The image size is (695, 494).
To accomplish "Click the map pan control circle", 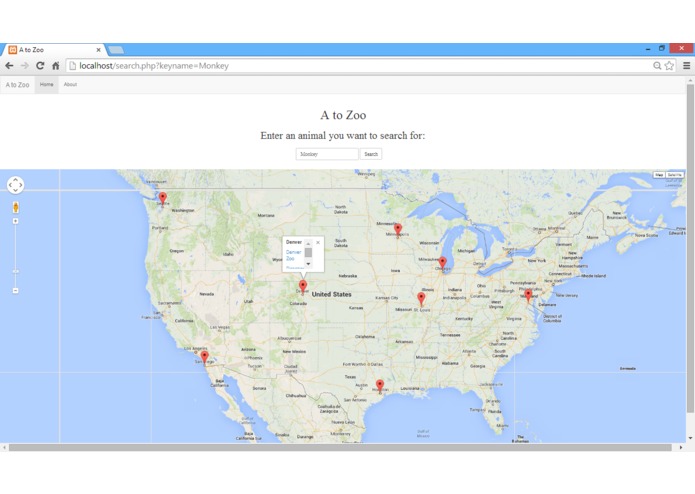I will tap(16, 185).
